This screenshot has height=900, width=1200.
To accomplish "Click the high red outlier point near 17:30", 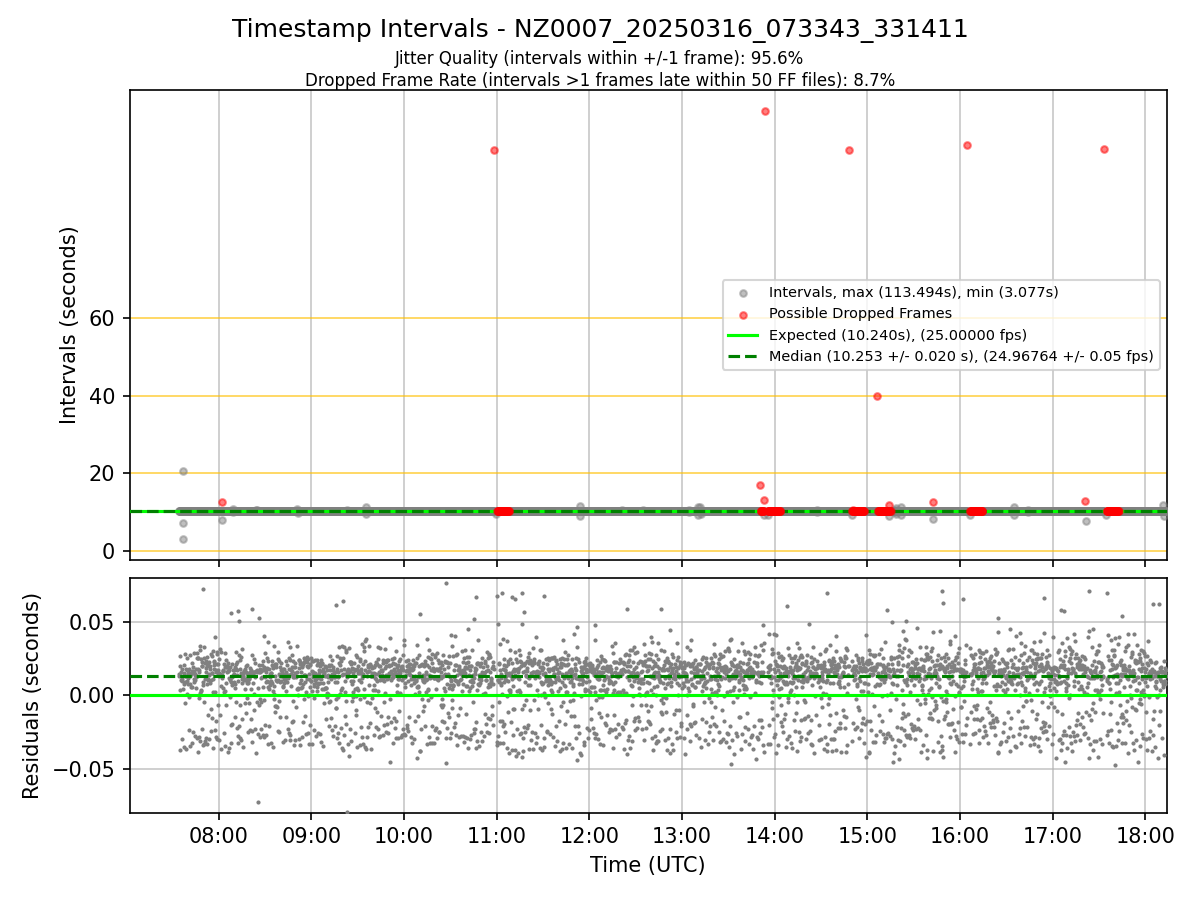I will pyautogui.click(x=1104, y=149).
